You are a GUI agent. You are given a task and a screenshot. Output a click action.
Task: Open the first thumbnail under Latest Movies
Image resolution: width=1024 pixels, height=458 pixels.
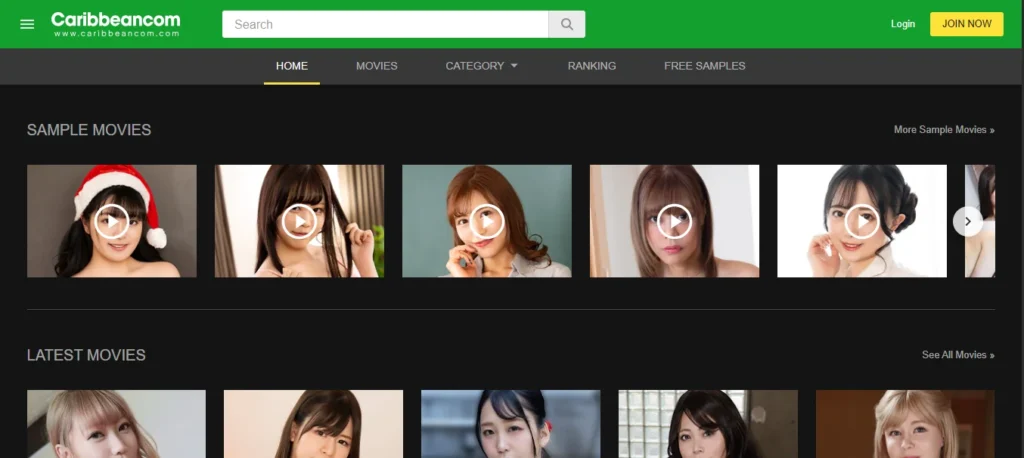click(x=116, y=424)
